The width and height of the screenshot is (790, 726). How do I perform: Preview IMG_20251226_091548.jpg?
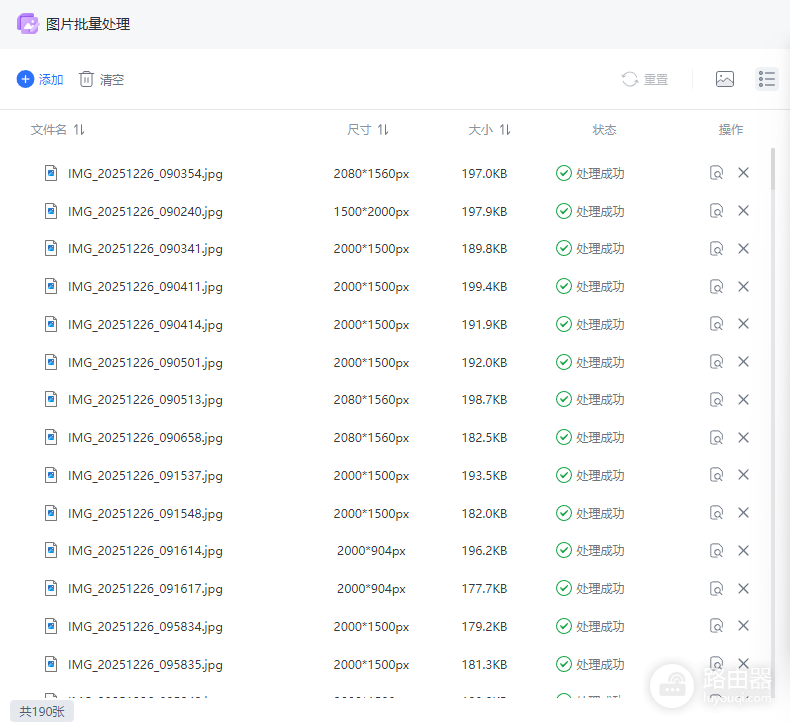716,513
